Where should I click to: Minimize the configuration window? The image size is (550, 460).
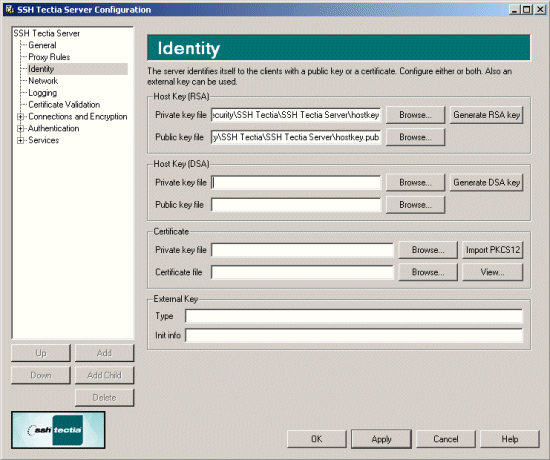(515, 9)
